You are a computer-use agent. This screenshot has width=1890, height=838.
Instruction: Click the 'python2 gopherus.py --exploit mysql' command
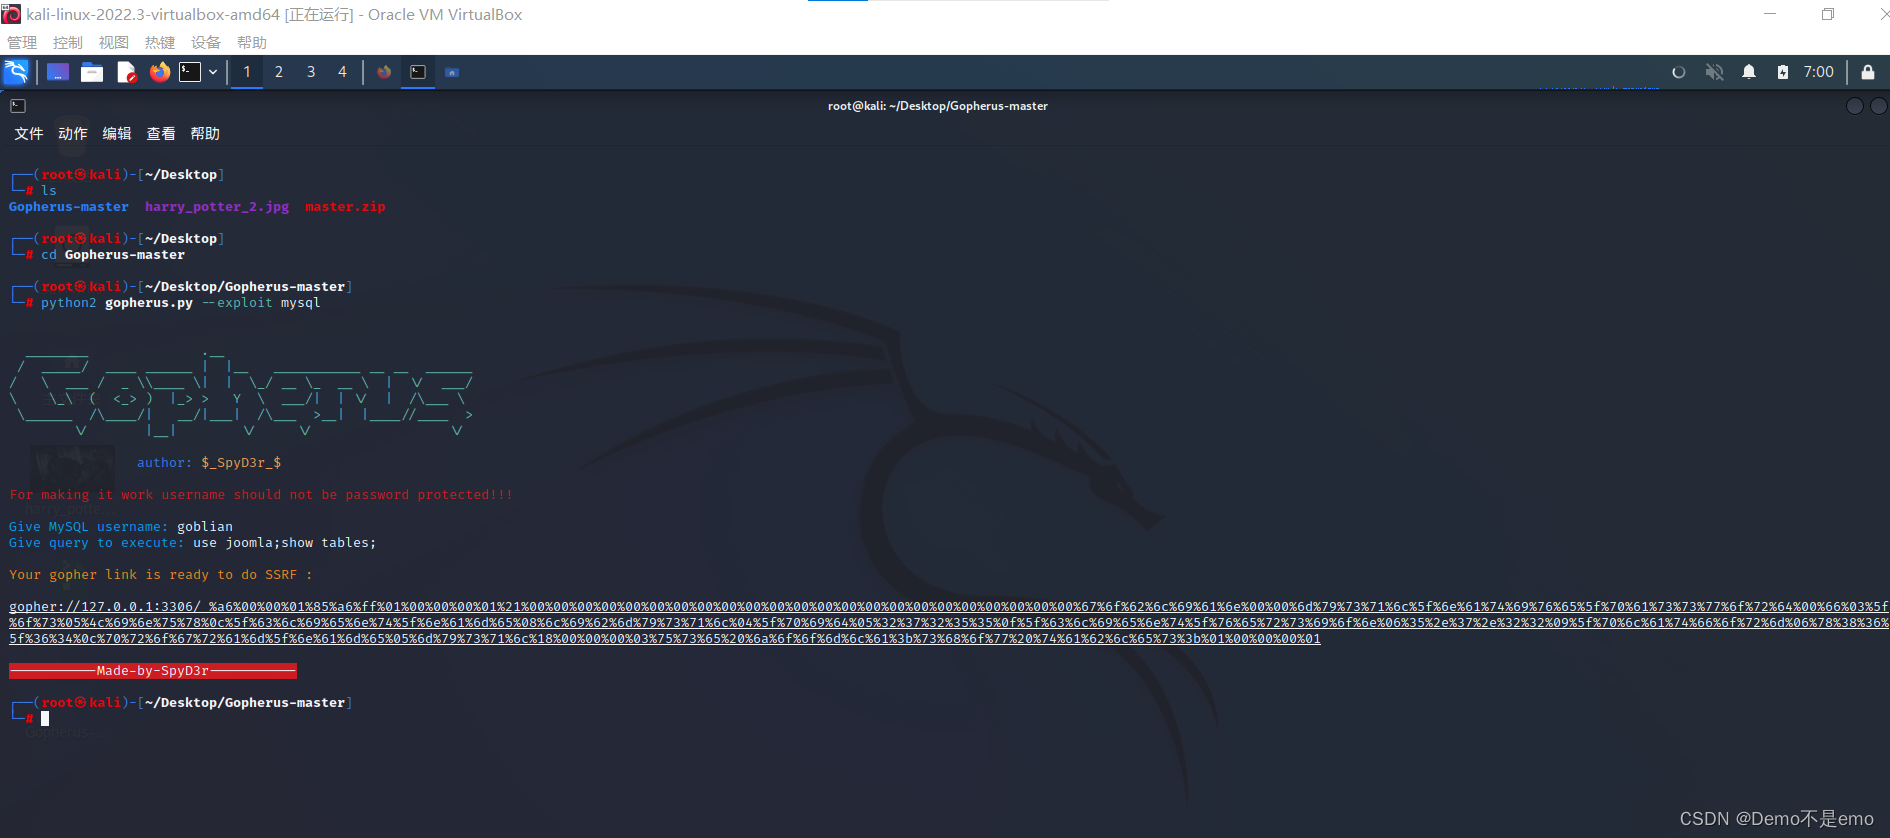pyautogui.click(x=181, y=303)
